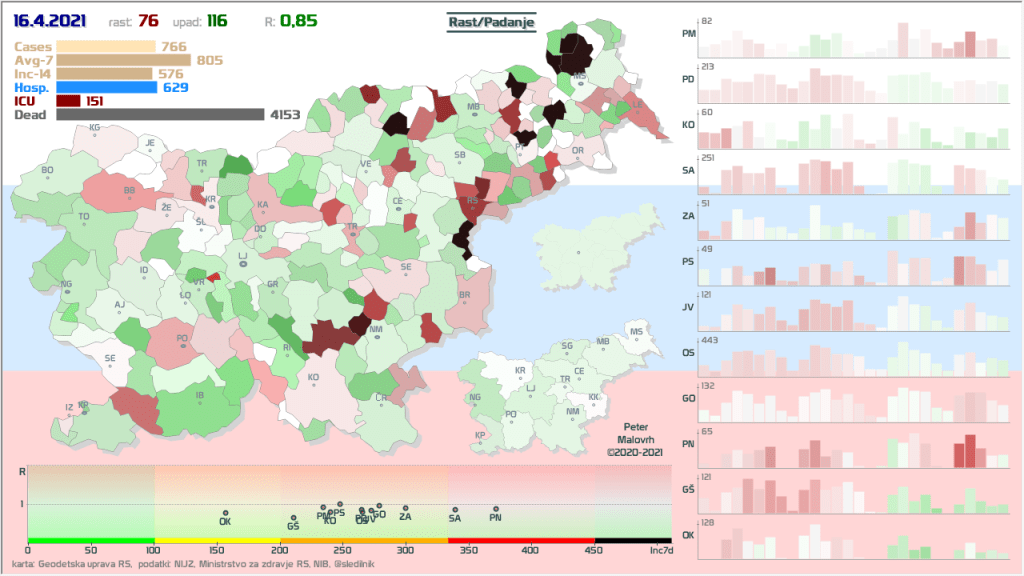Select the gray Dead bar

(x=160, y=115)
